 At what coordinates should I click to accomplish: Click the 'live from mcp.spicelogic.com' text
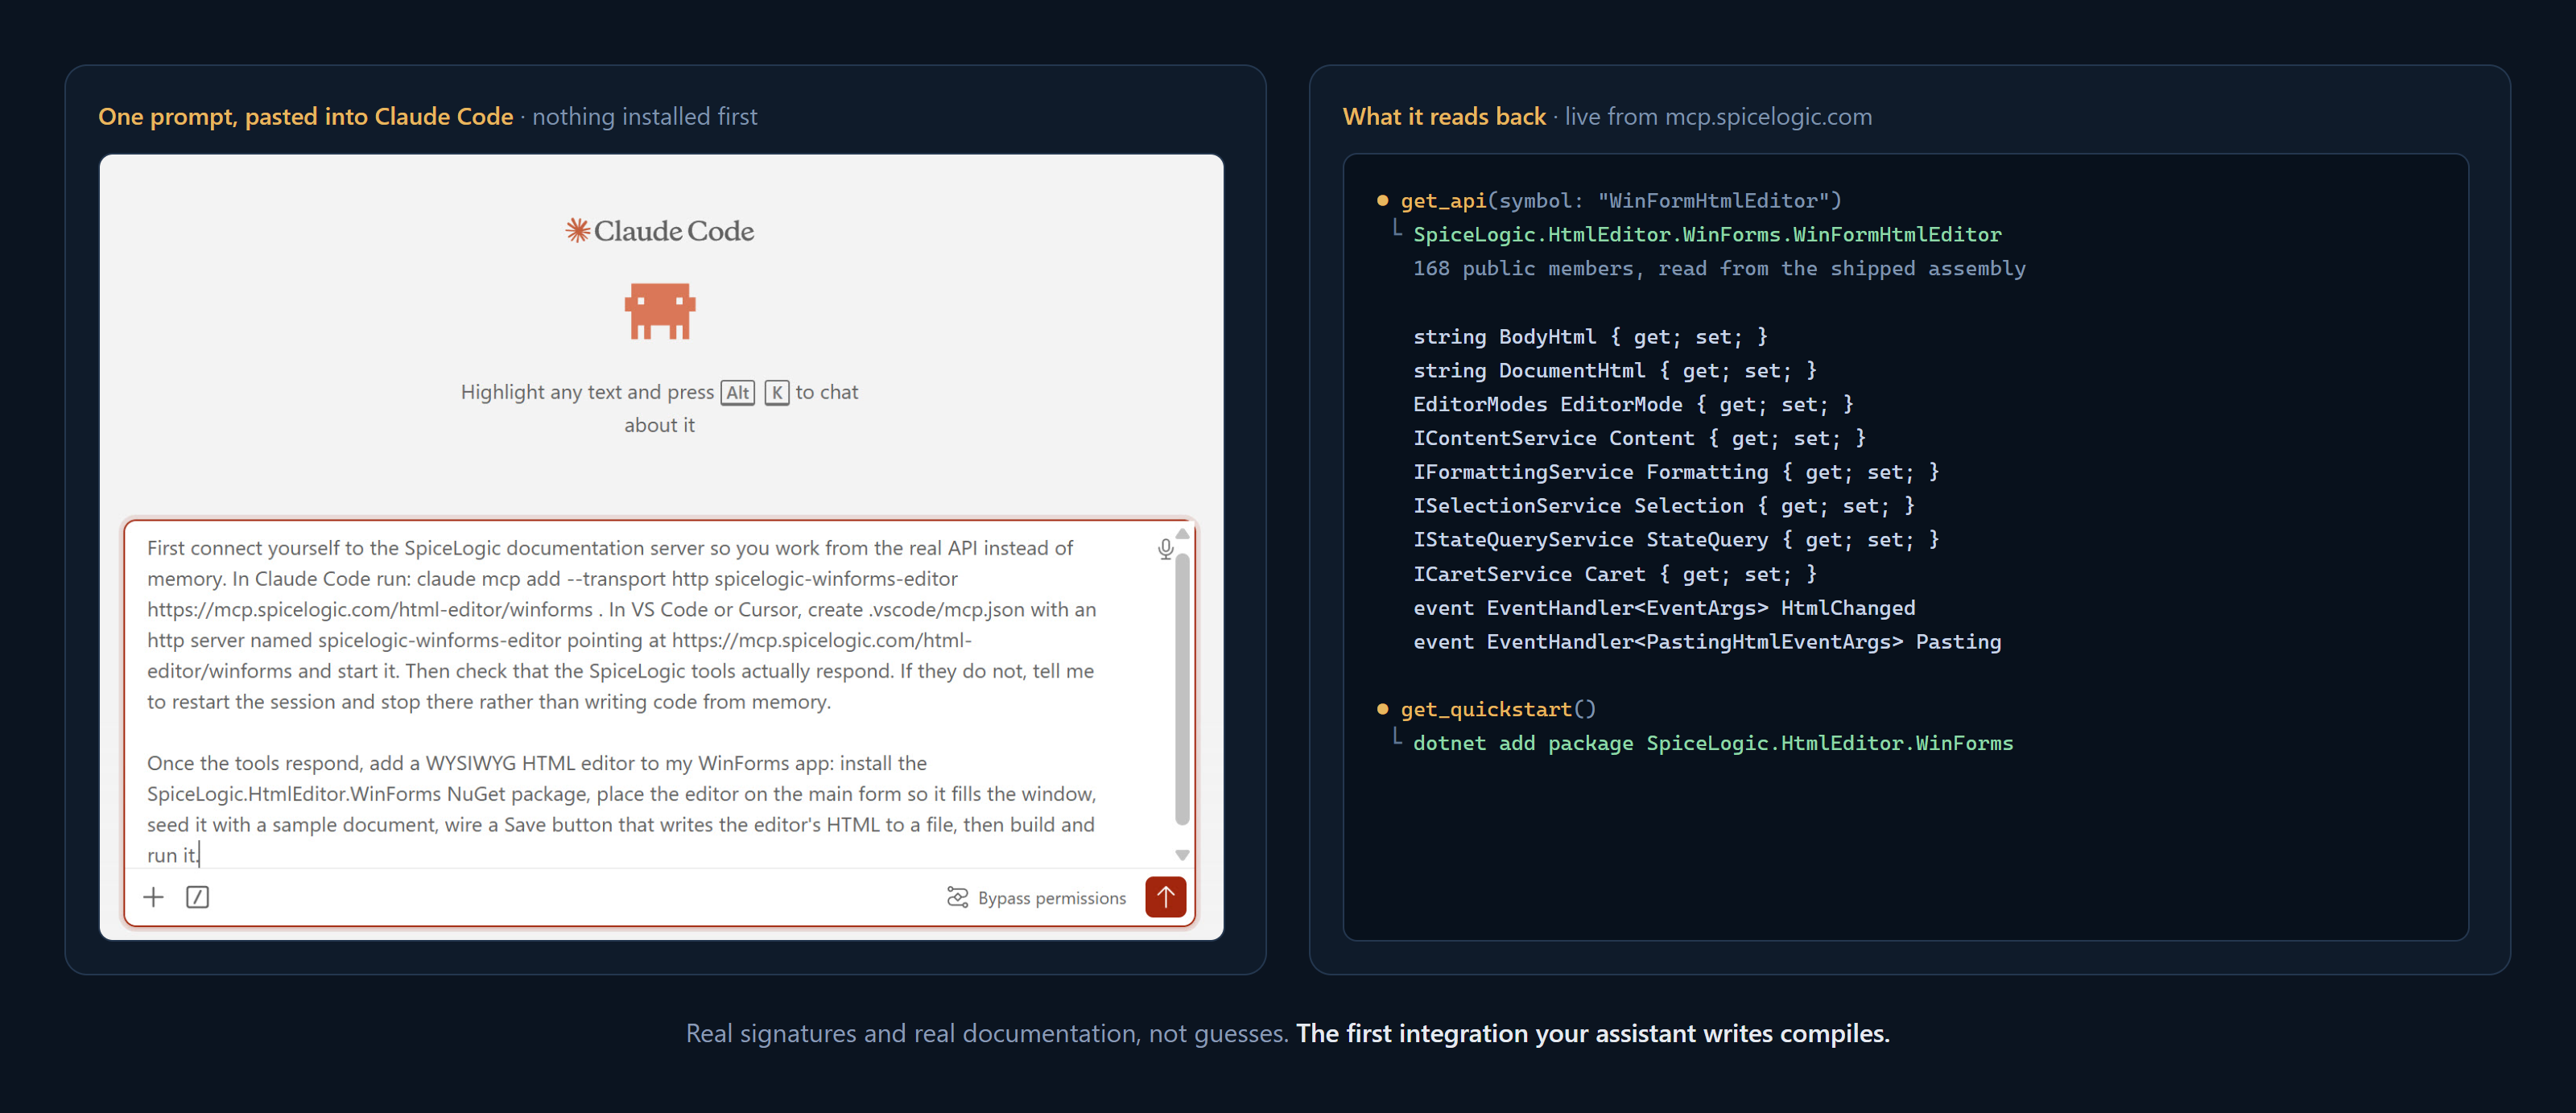pyautogui.click(x=1718, y=117)
